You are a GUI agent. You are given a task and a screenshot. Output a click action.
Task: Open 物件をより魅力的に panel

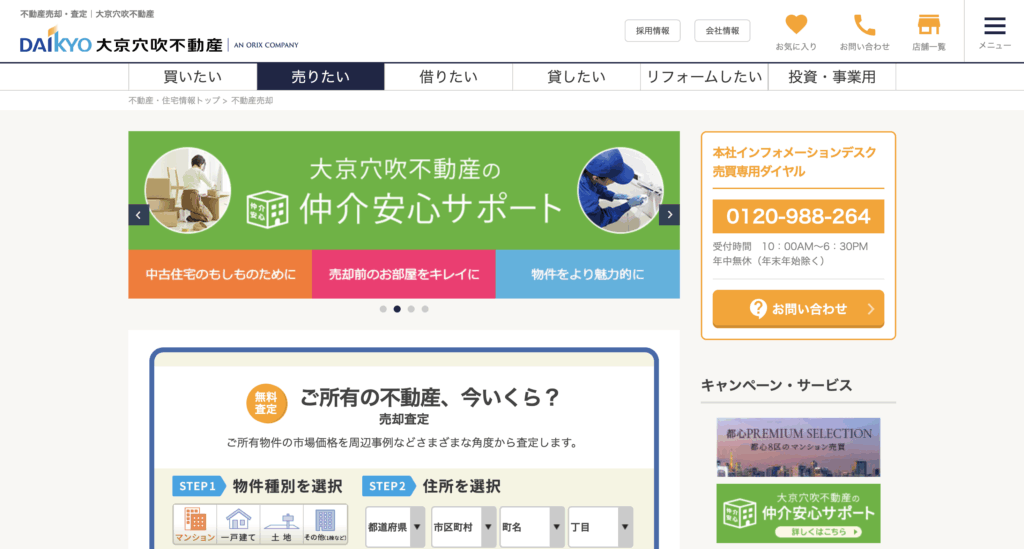tap(588, 274)
